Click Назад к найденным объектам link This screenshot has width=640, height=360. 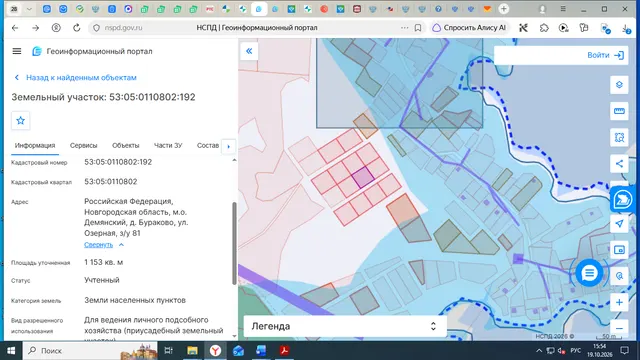pyautogui.click(x=81, y=78)
